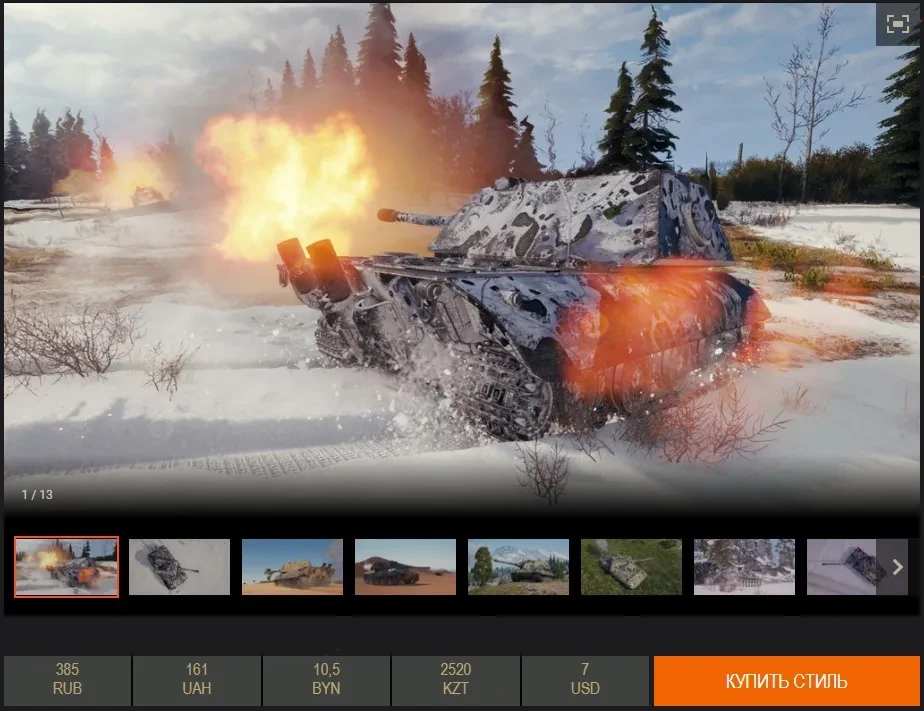
Task: Select fourth thumbnail with dark tank in desert
Action: tap(405, 567)
